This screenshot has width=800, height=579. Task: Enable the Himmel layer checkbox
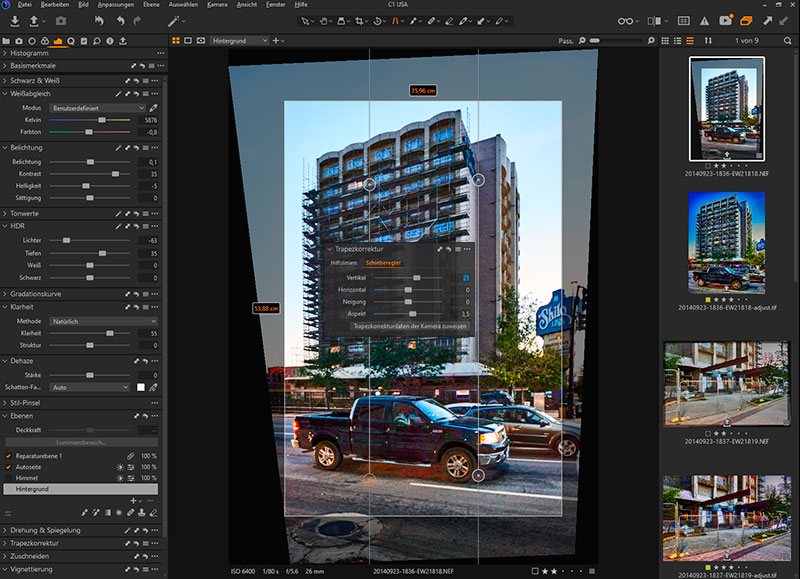[8, 479]
